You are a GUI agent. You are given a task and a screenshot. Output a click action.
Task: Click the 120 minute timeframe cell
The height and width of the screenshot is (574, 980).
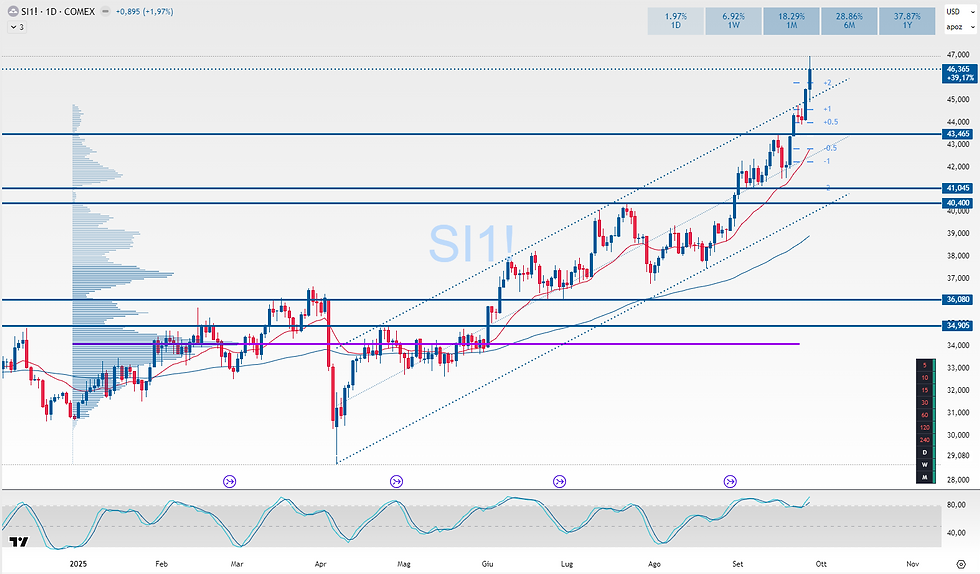click(925, 428)
